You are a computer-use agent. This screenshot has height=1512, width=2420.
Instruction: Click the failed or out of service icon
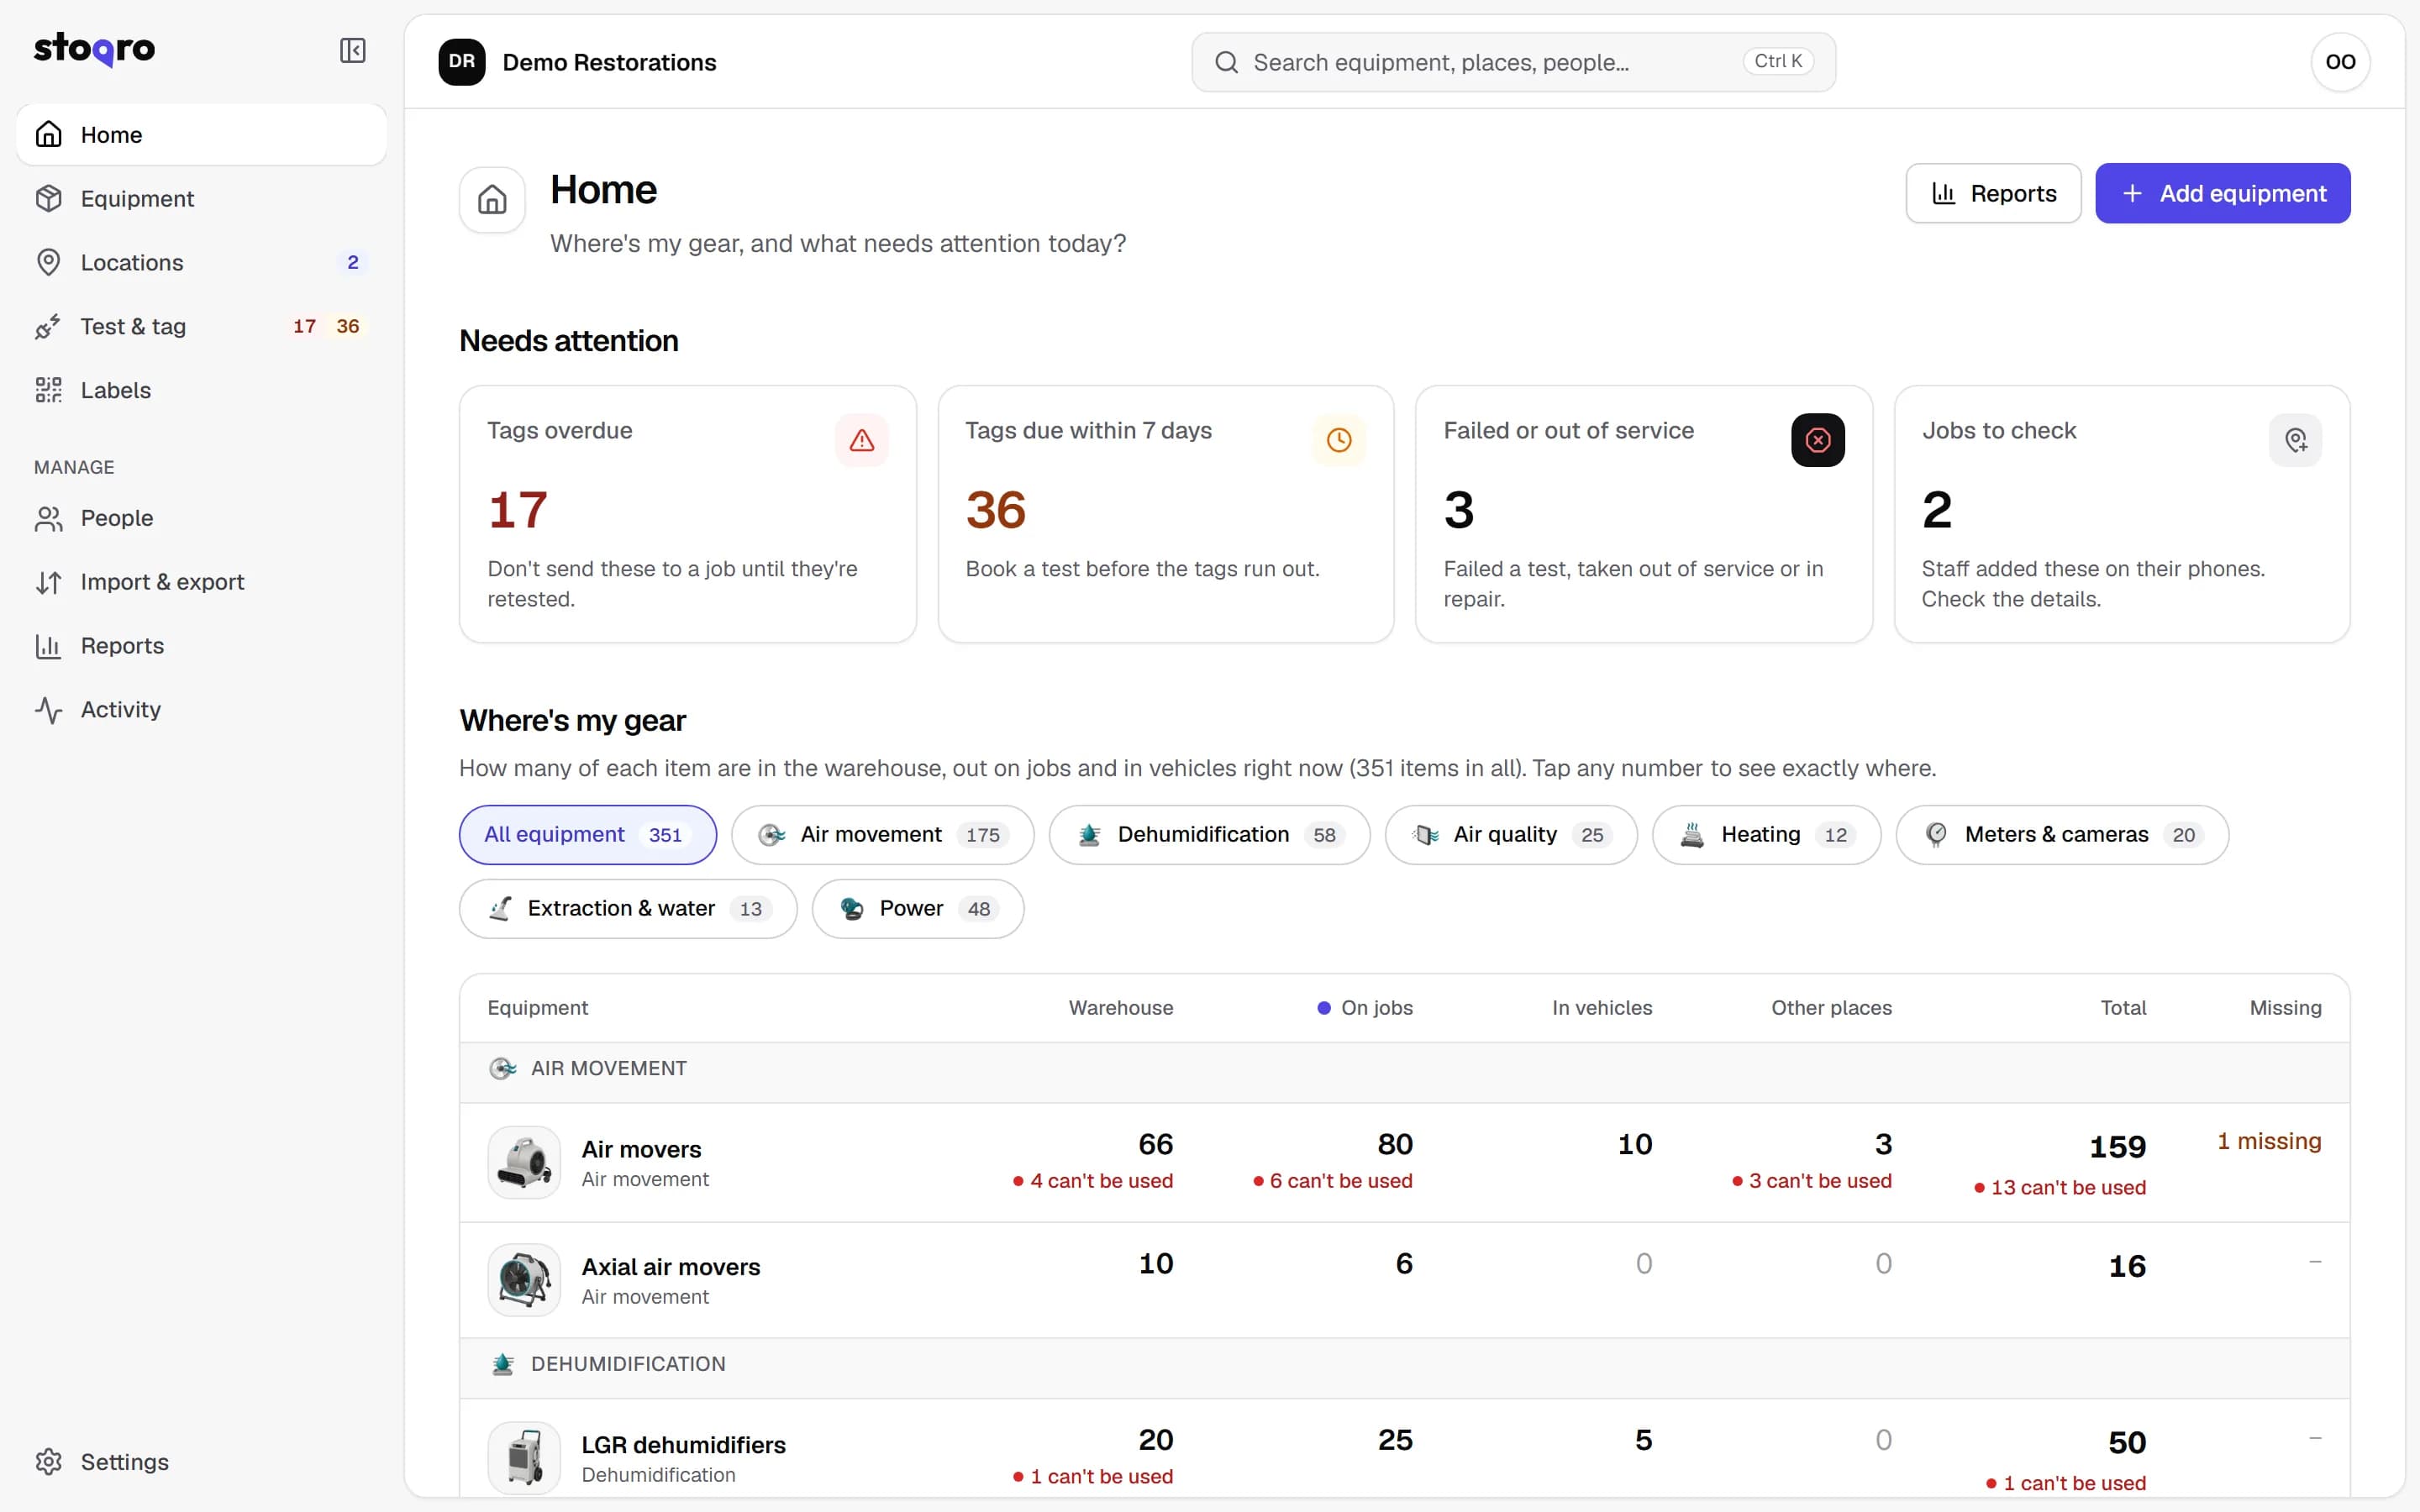coord(1817,440)
